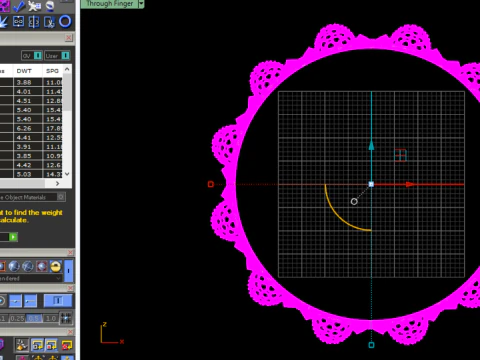480x360 pixels.
Task: Click the grid snap icon
Action: 66,318
